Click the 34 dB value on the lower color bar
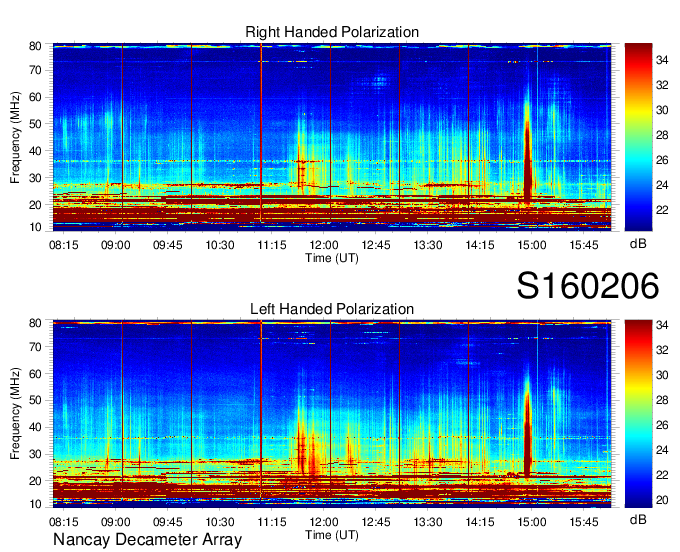Image resolution: width=680 pixels, height=552 pixels. (662, 325)
